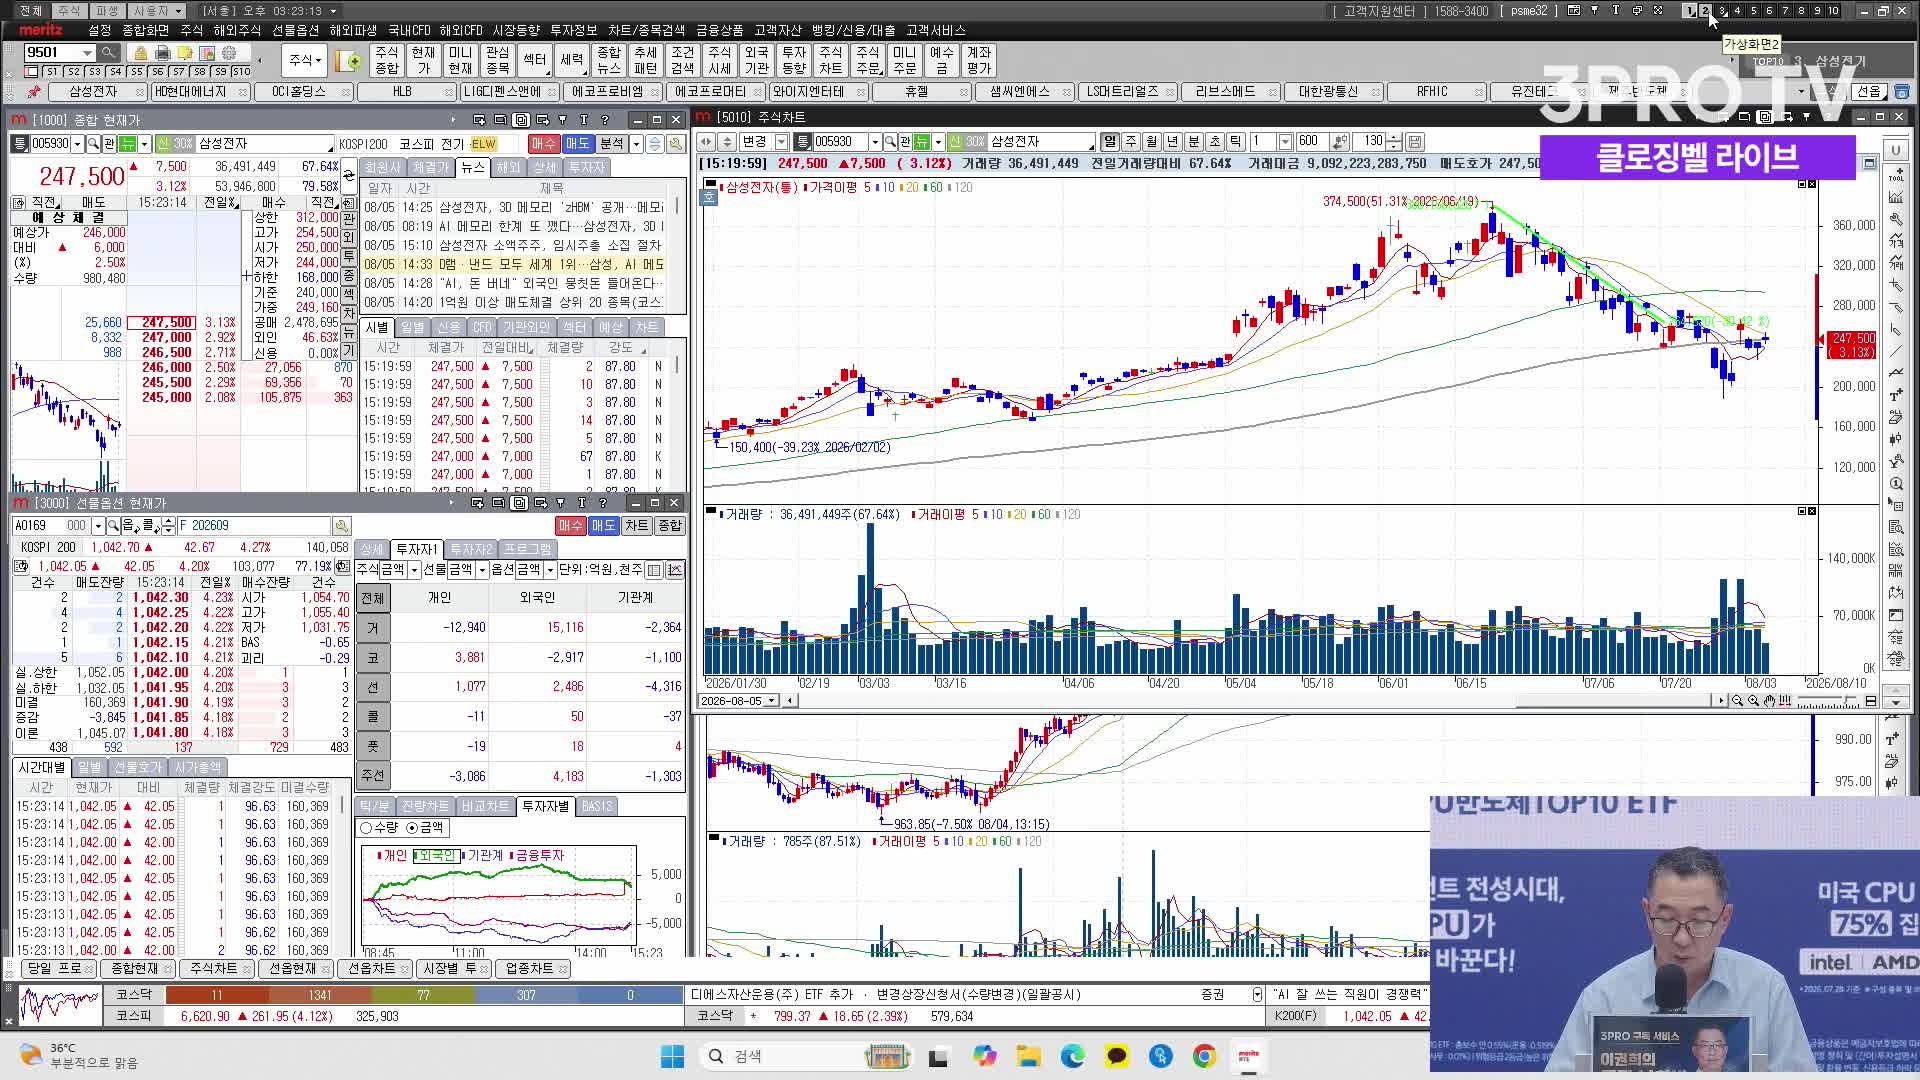Screen dimensions: 1920x1080
Task: Click the 종합뉴스 toolbar button
Action: tap(608, 61)
